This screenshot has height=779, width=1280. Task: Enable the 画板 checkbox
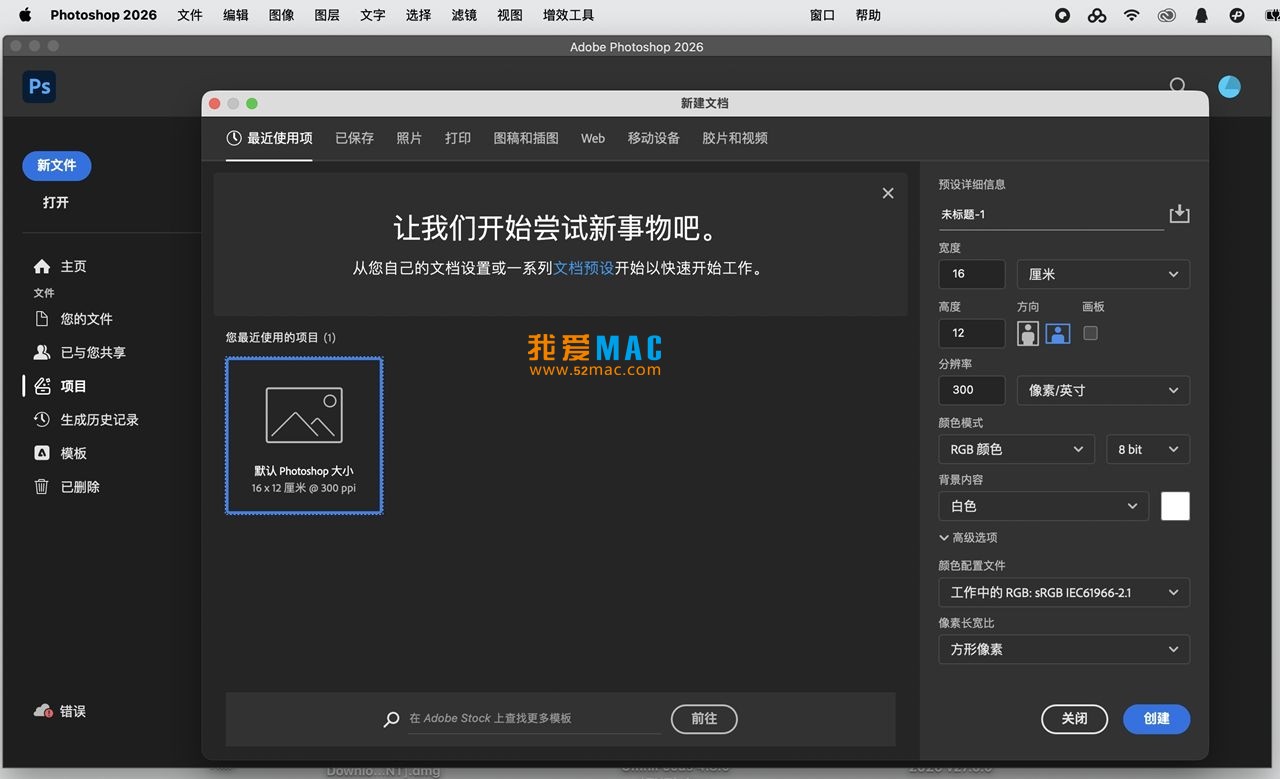(1090, 333)
